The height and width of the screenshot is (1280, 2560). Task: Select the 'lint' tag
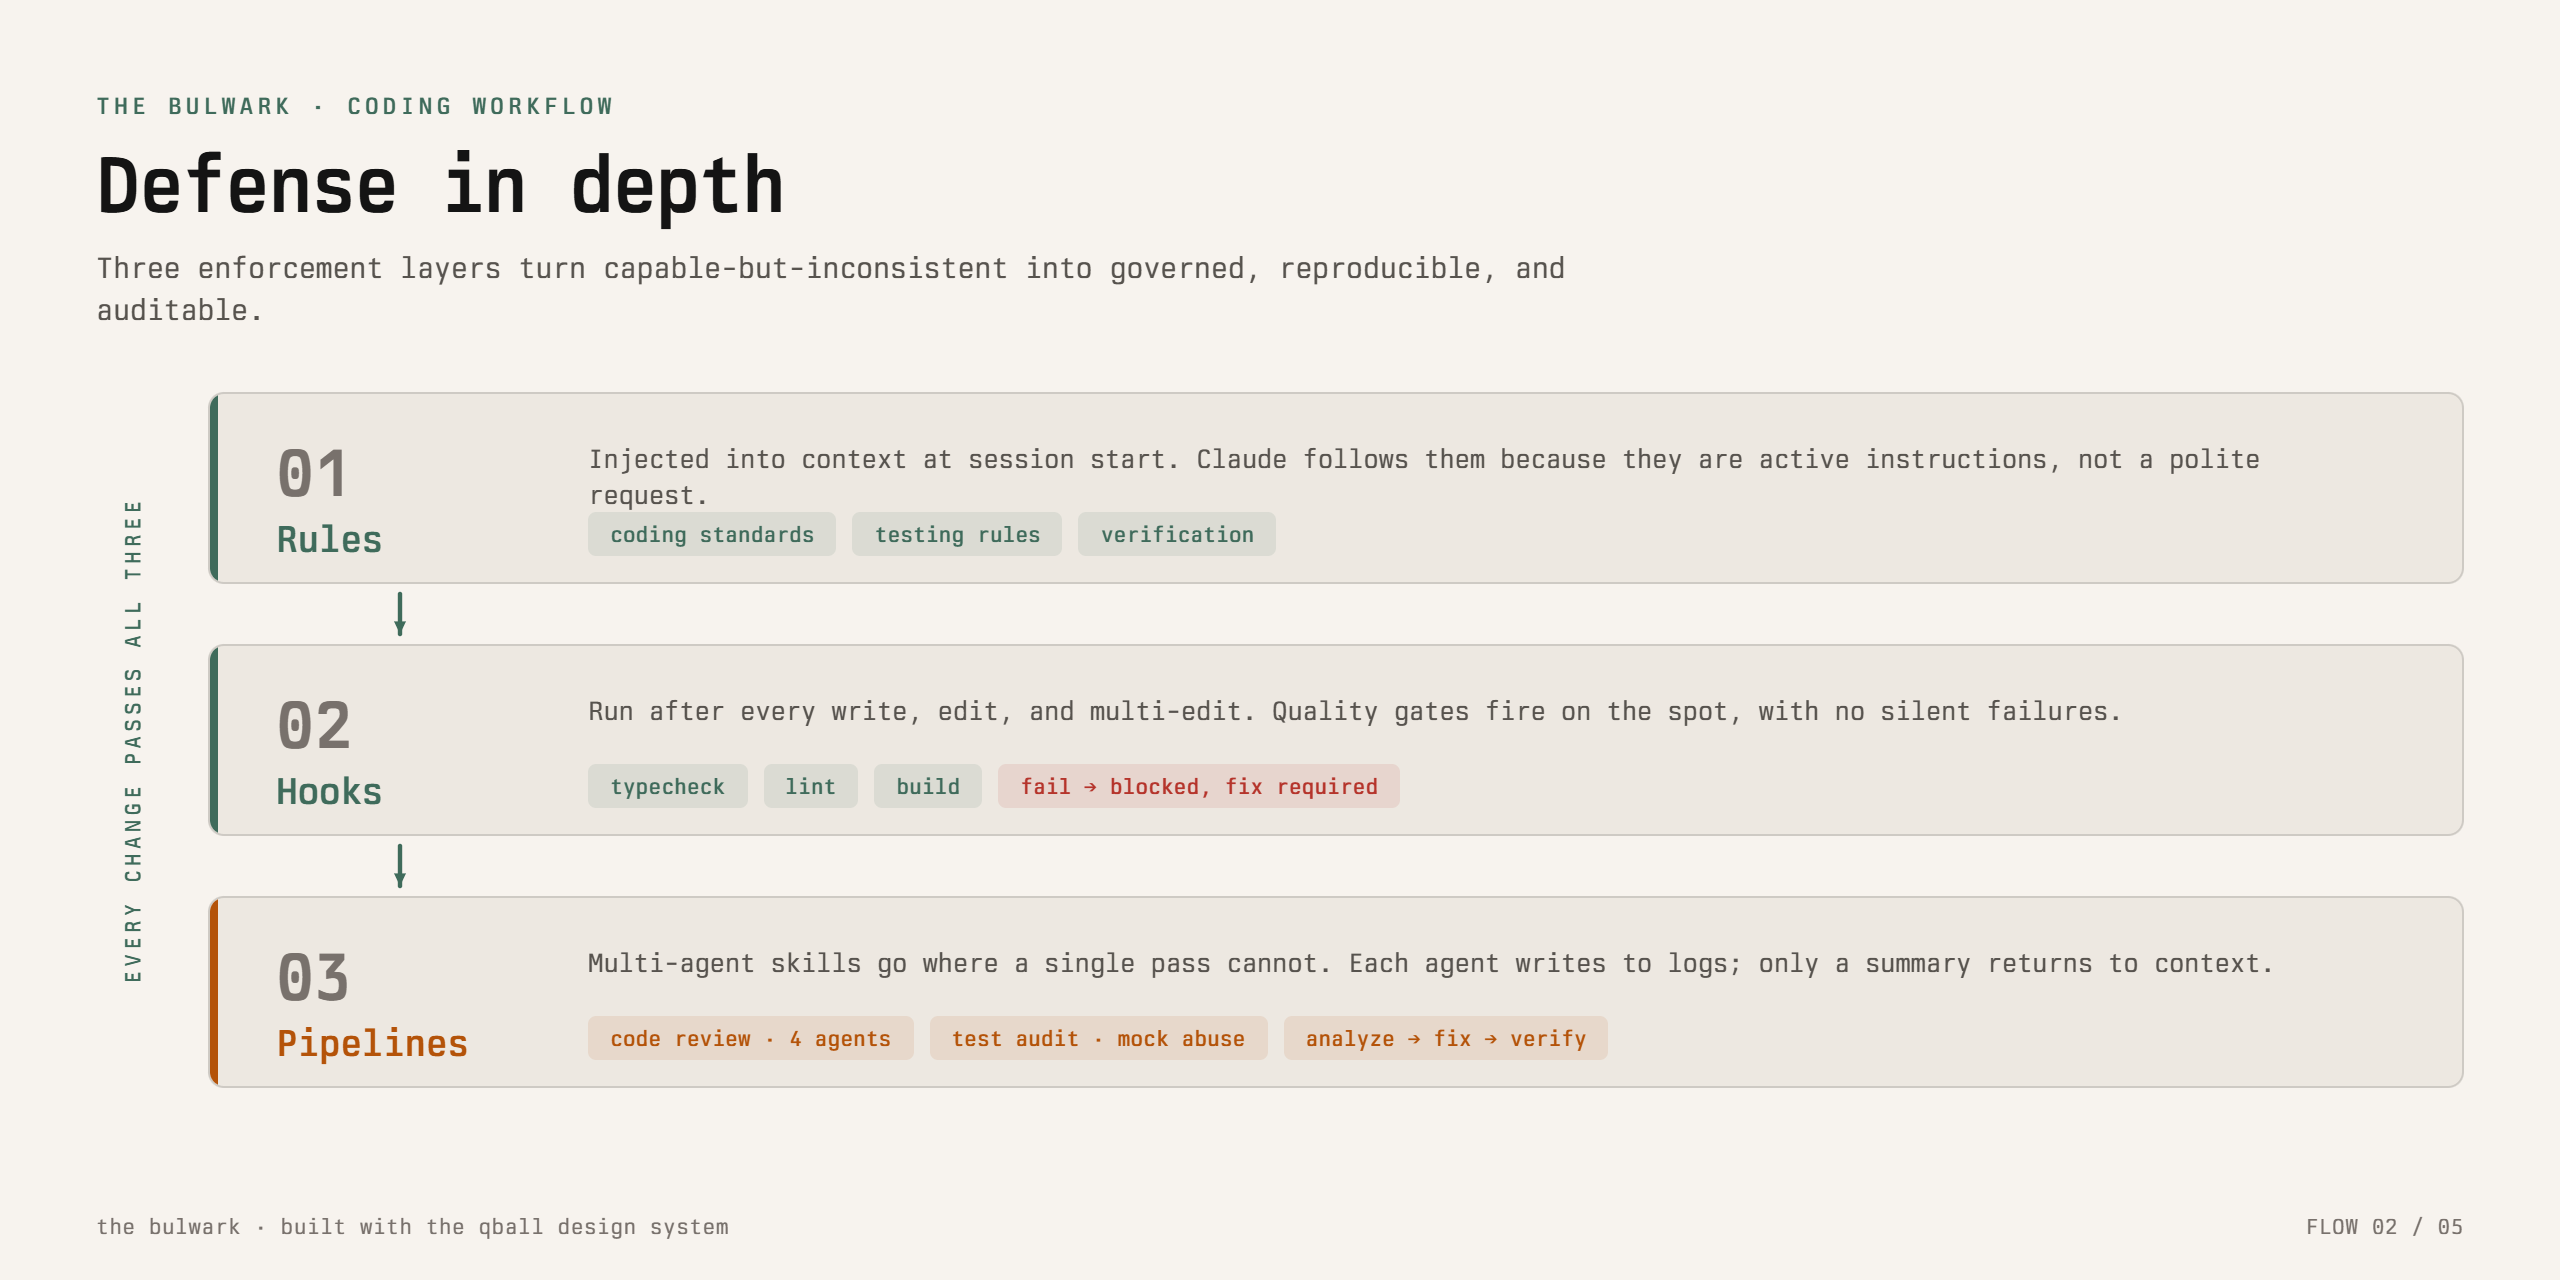coord(810,787)
